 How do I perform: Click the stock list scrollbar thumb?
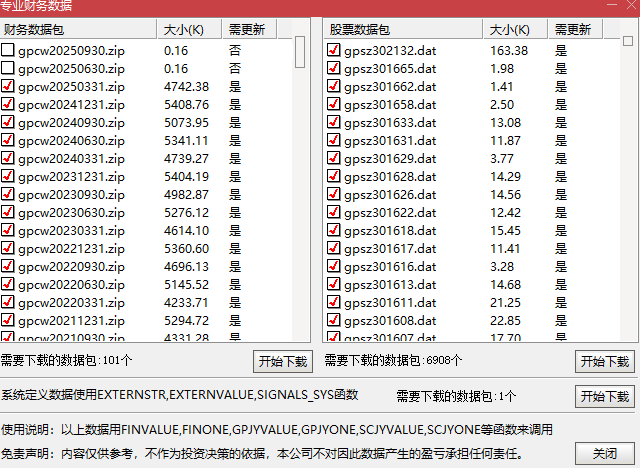tap(628, 41)
